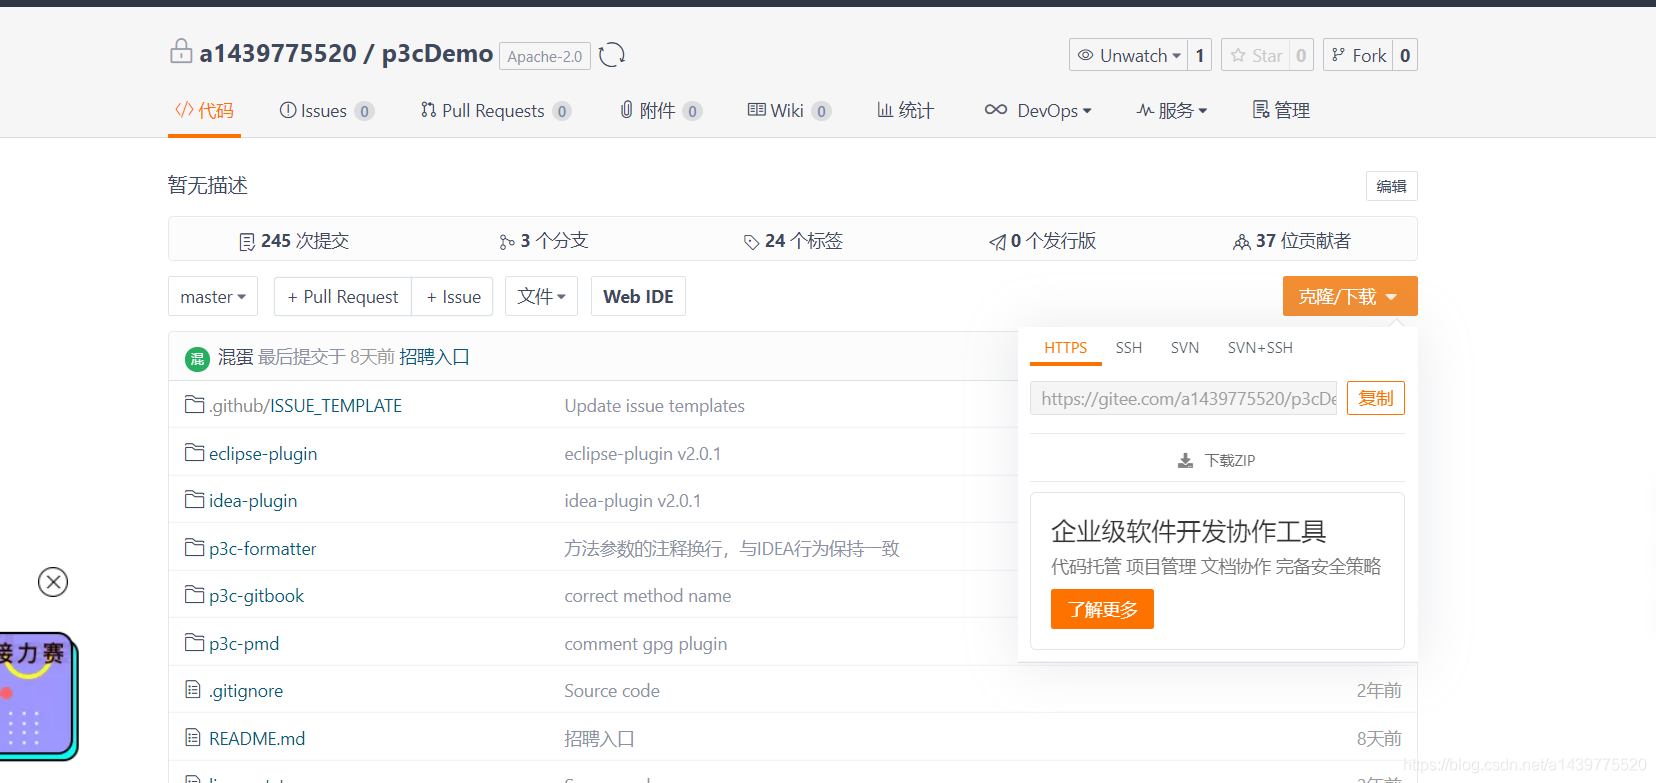
Task: Click the private repo lock icon
Action: [x=181, y=51]
